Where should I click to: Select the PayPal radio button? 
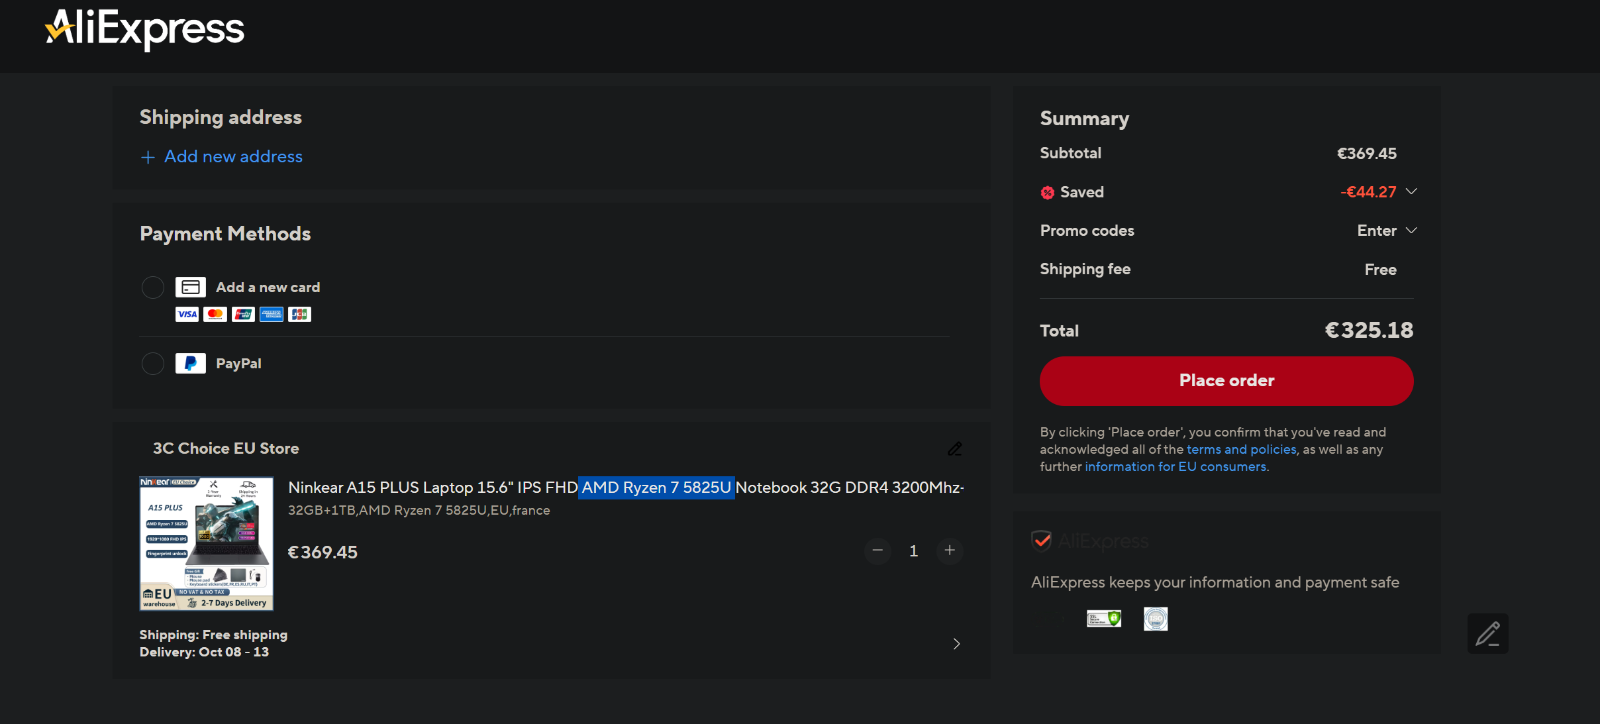(x=153, y=363)
